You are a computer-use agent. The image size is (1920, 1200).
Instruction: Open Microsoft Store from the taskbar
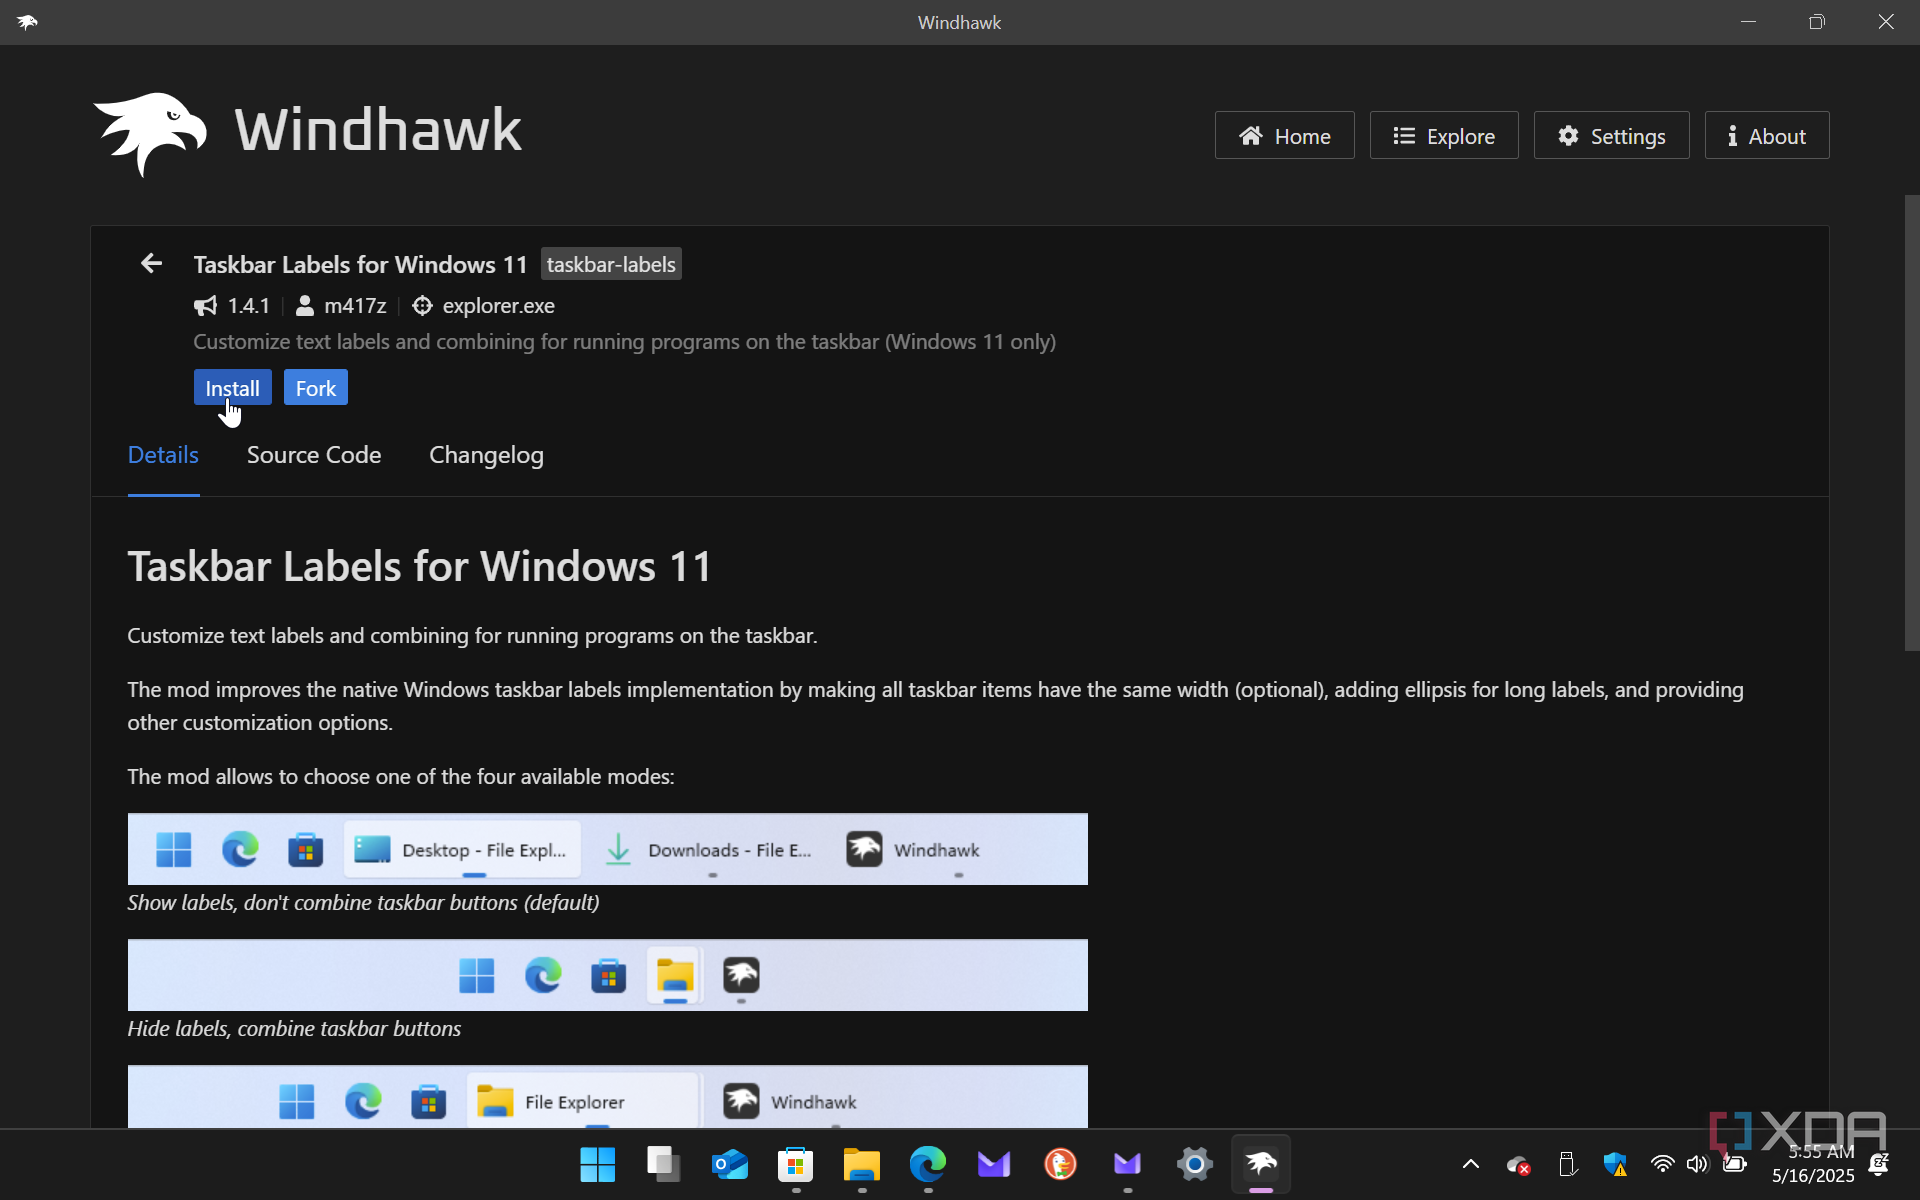[x=795, y=1164]
